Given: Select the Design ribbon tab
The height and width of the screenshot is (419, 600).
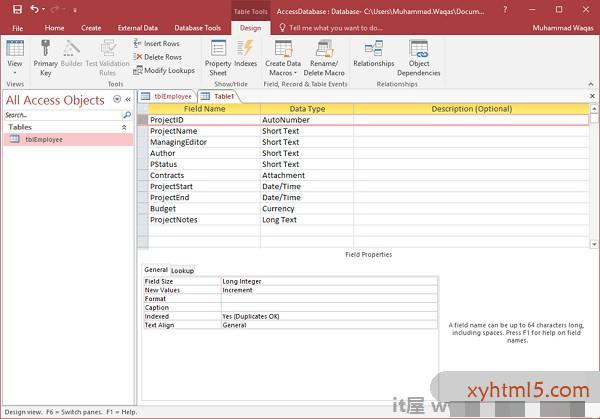Looking at the screenshot, I should [x=250, y=28].
